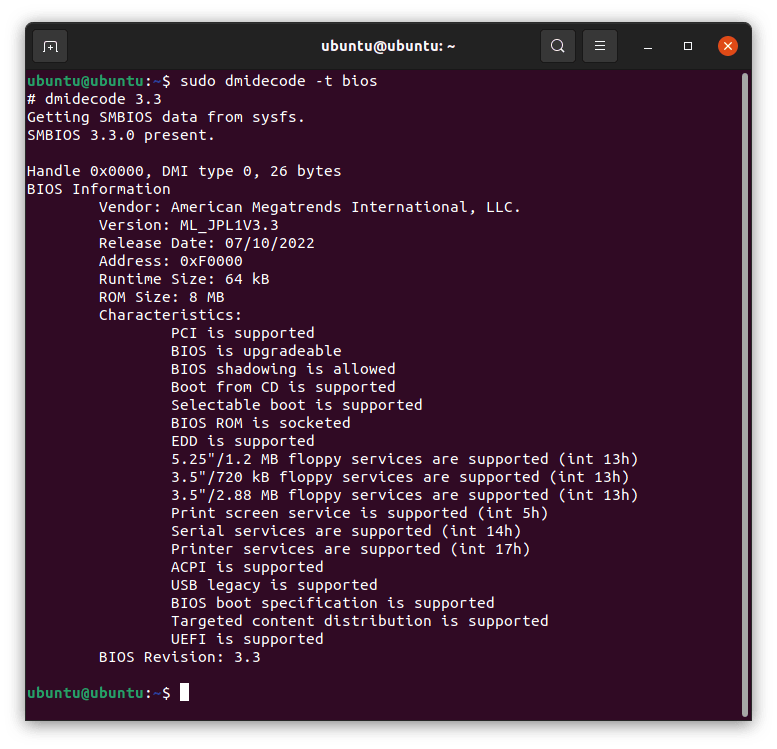Click the window title ubuntu@ubuntu: ~

coord(388,46)
